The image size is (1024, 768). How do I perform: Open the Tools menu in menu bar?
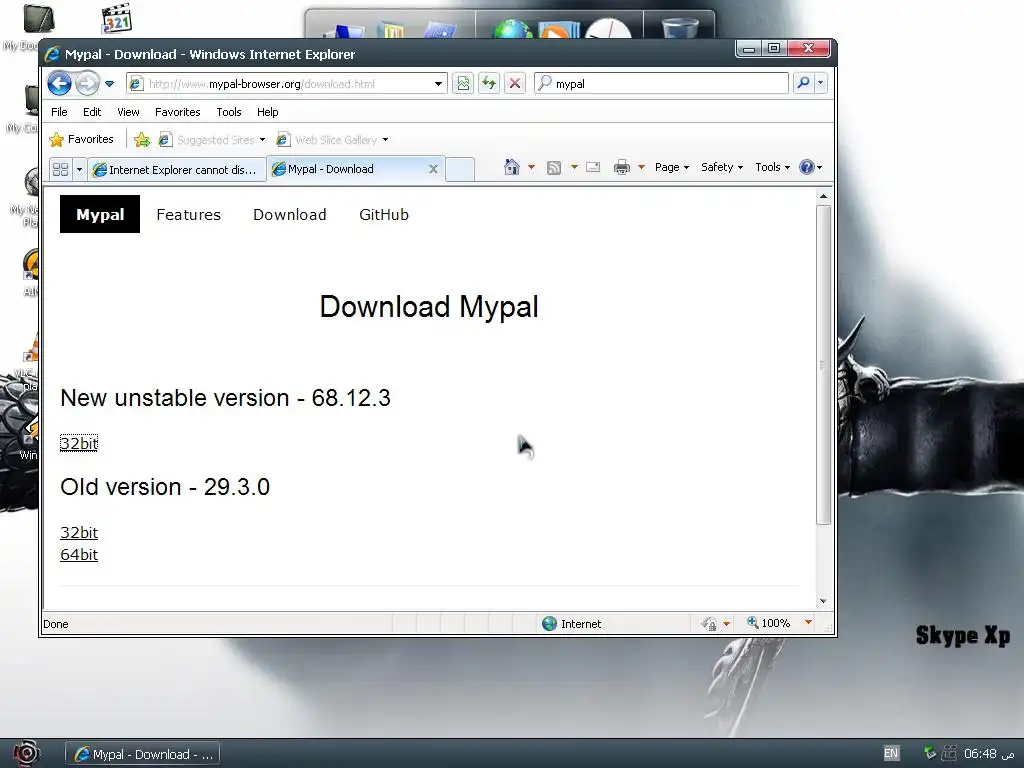click(229, 112)
